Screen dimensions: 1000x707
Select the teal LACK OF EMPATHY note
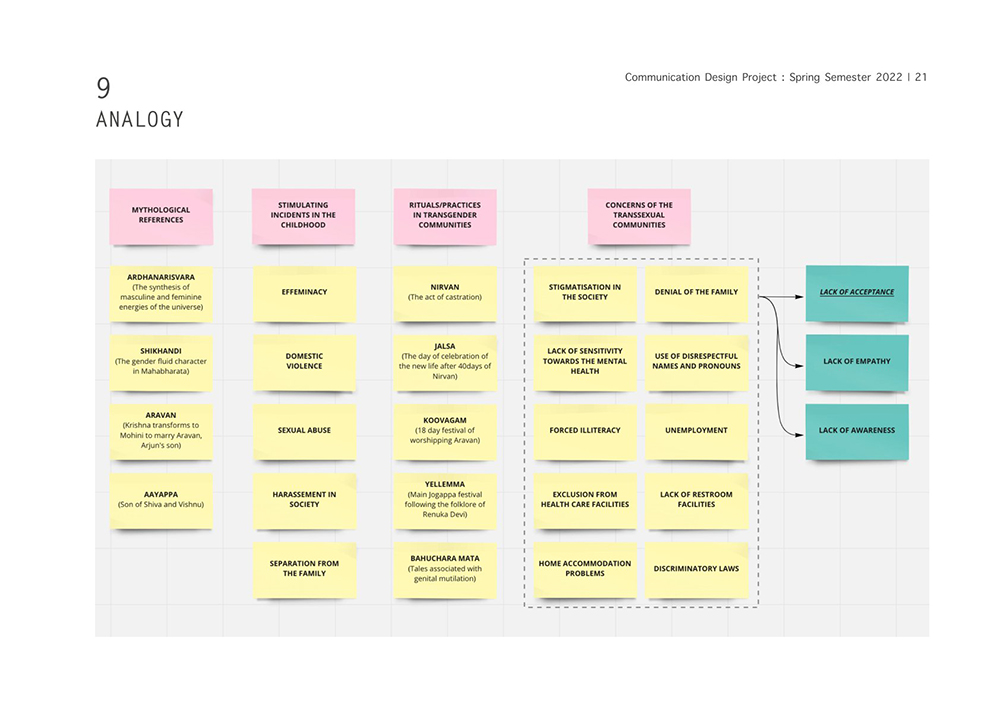857,362
